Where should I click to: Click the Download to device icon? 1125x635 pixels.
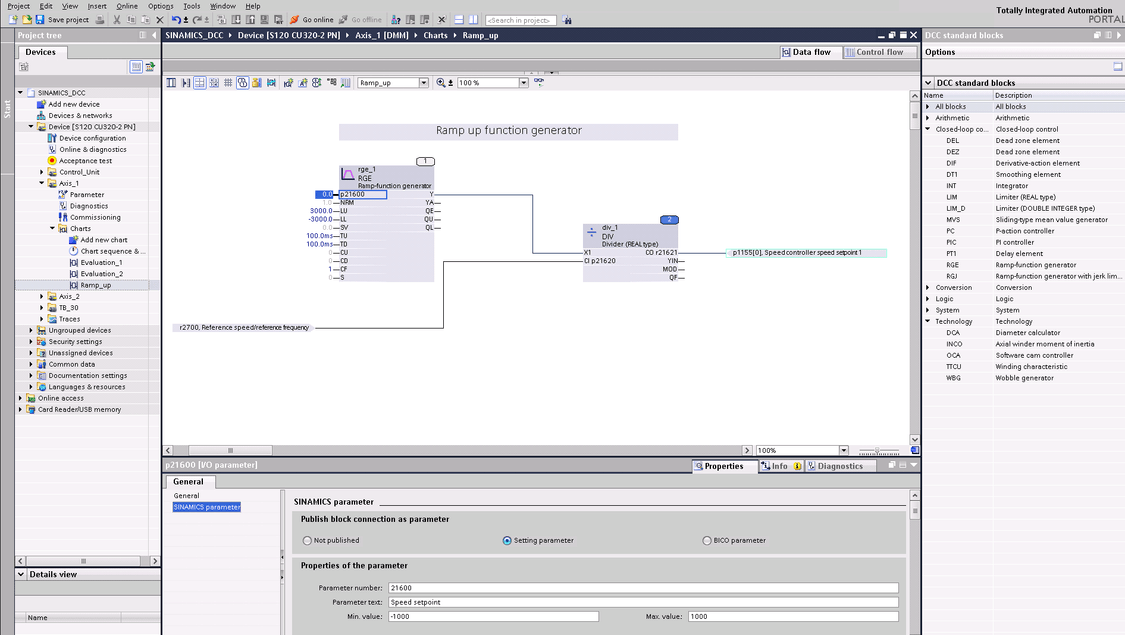click(x=236, y=20)
